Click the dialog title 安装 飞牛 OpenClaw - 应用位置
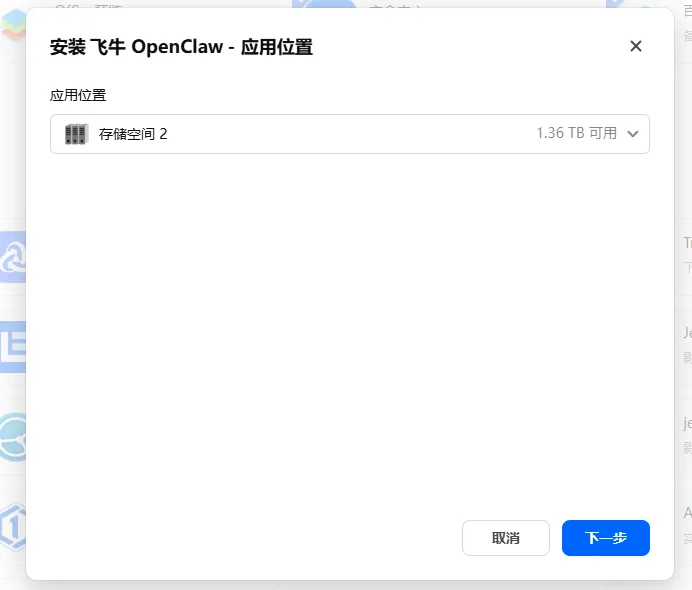This screenshot has width=692, height=590. (181, 47)
